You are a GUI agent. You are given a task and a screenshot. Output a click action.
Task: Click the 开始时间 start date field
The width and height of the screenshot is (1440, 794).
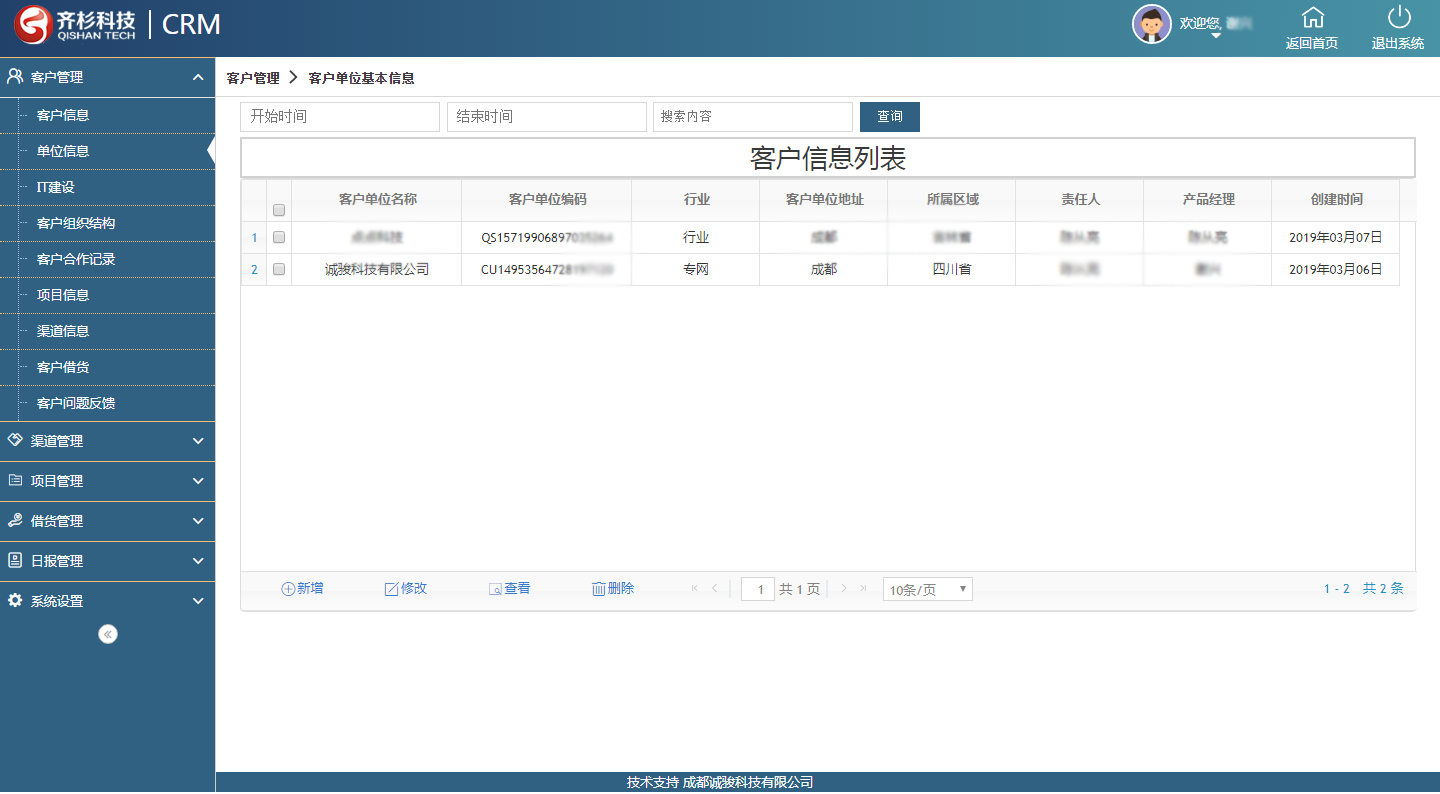point(340,117)
